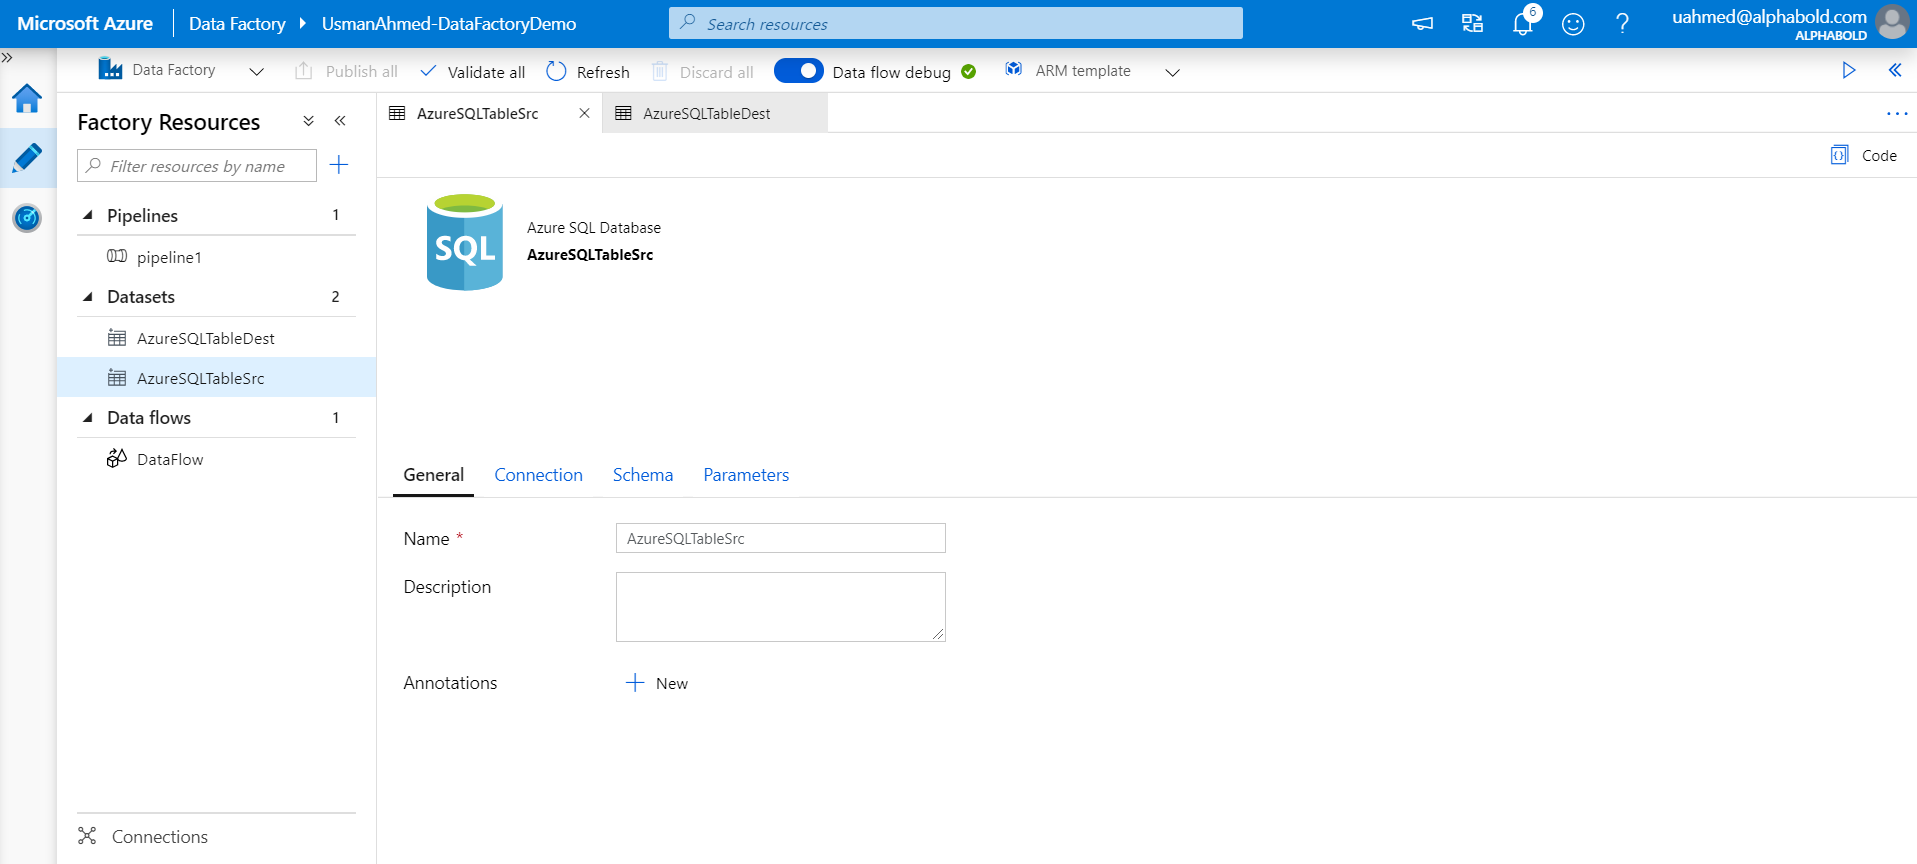Click Validate all
Screen dimensions: 1917x864
473,71
